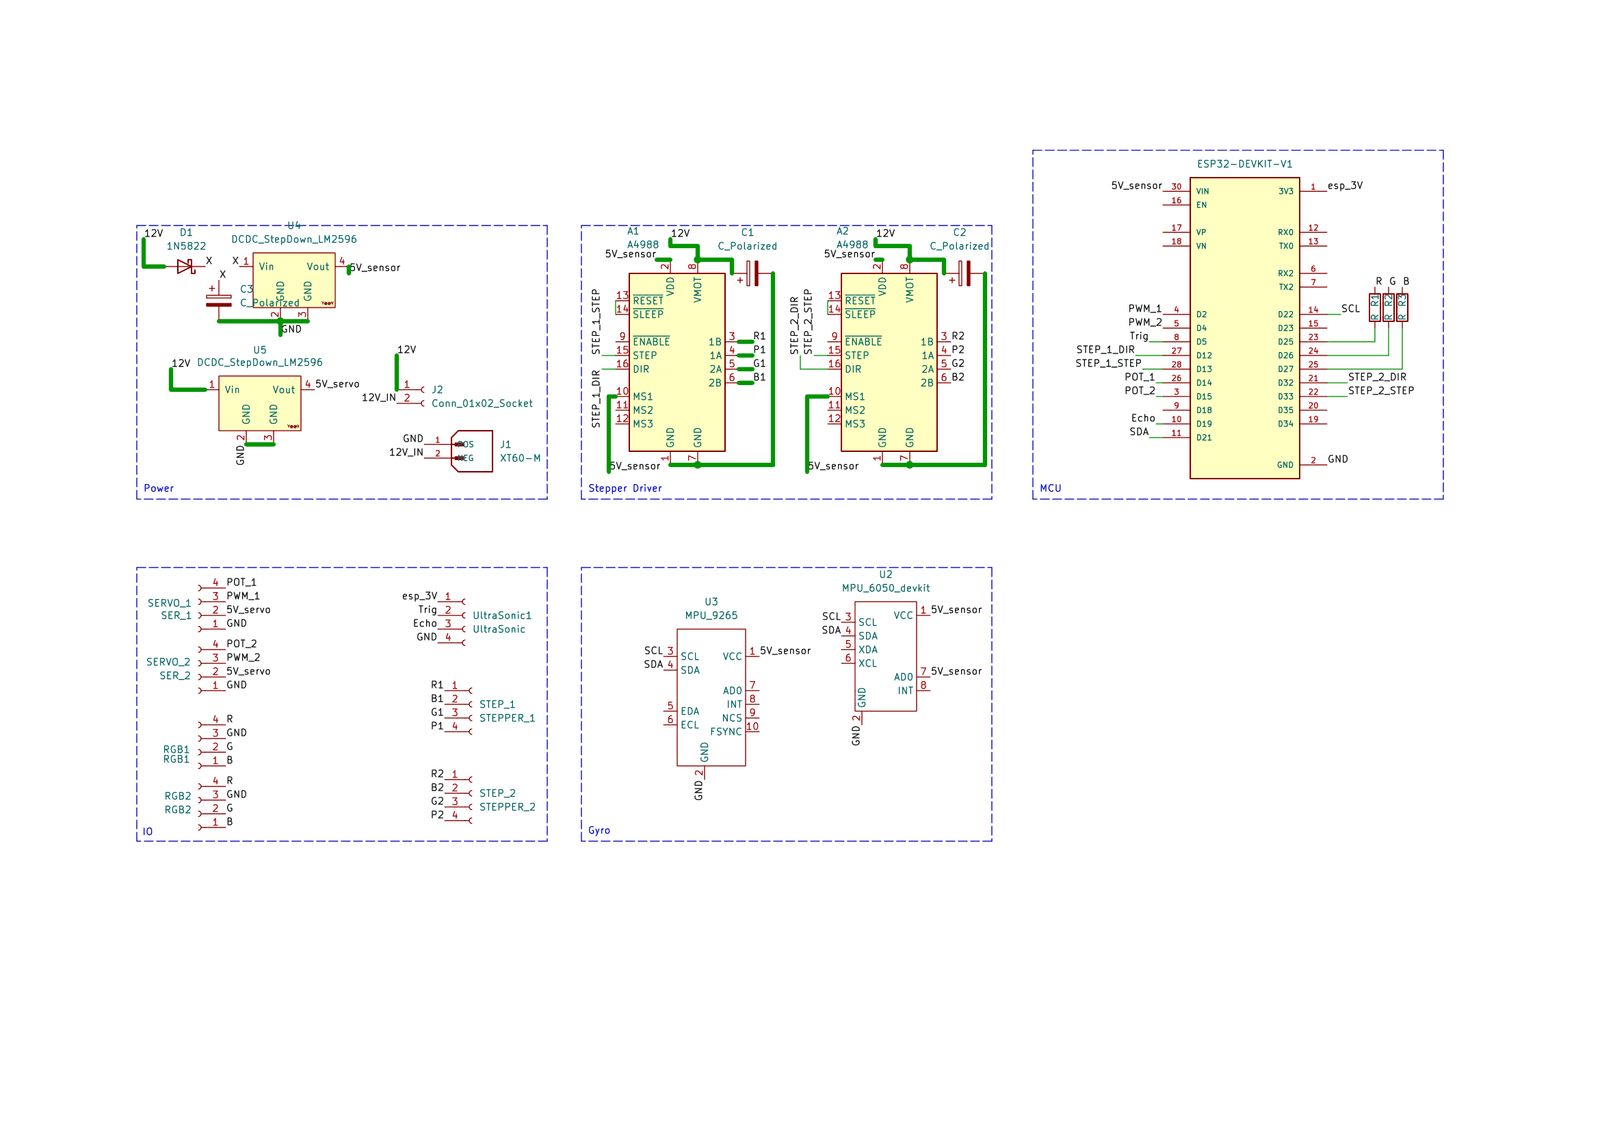Click the STEPPER_2 connector label
This screenshot has width=1600, height=1131.
[507, 807]
